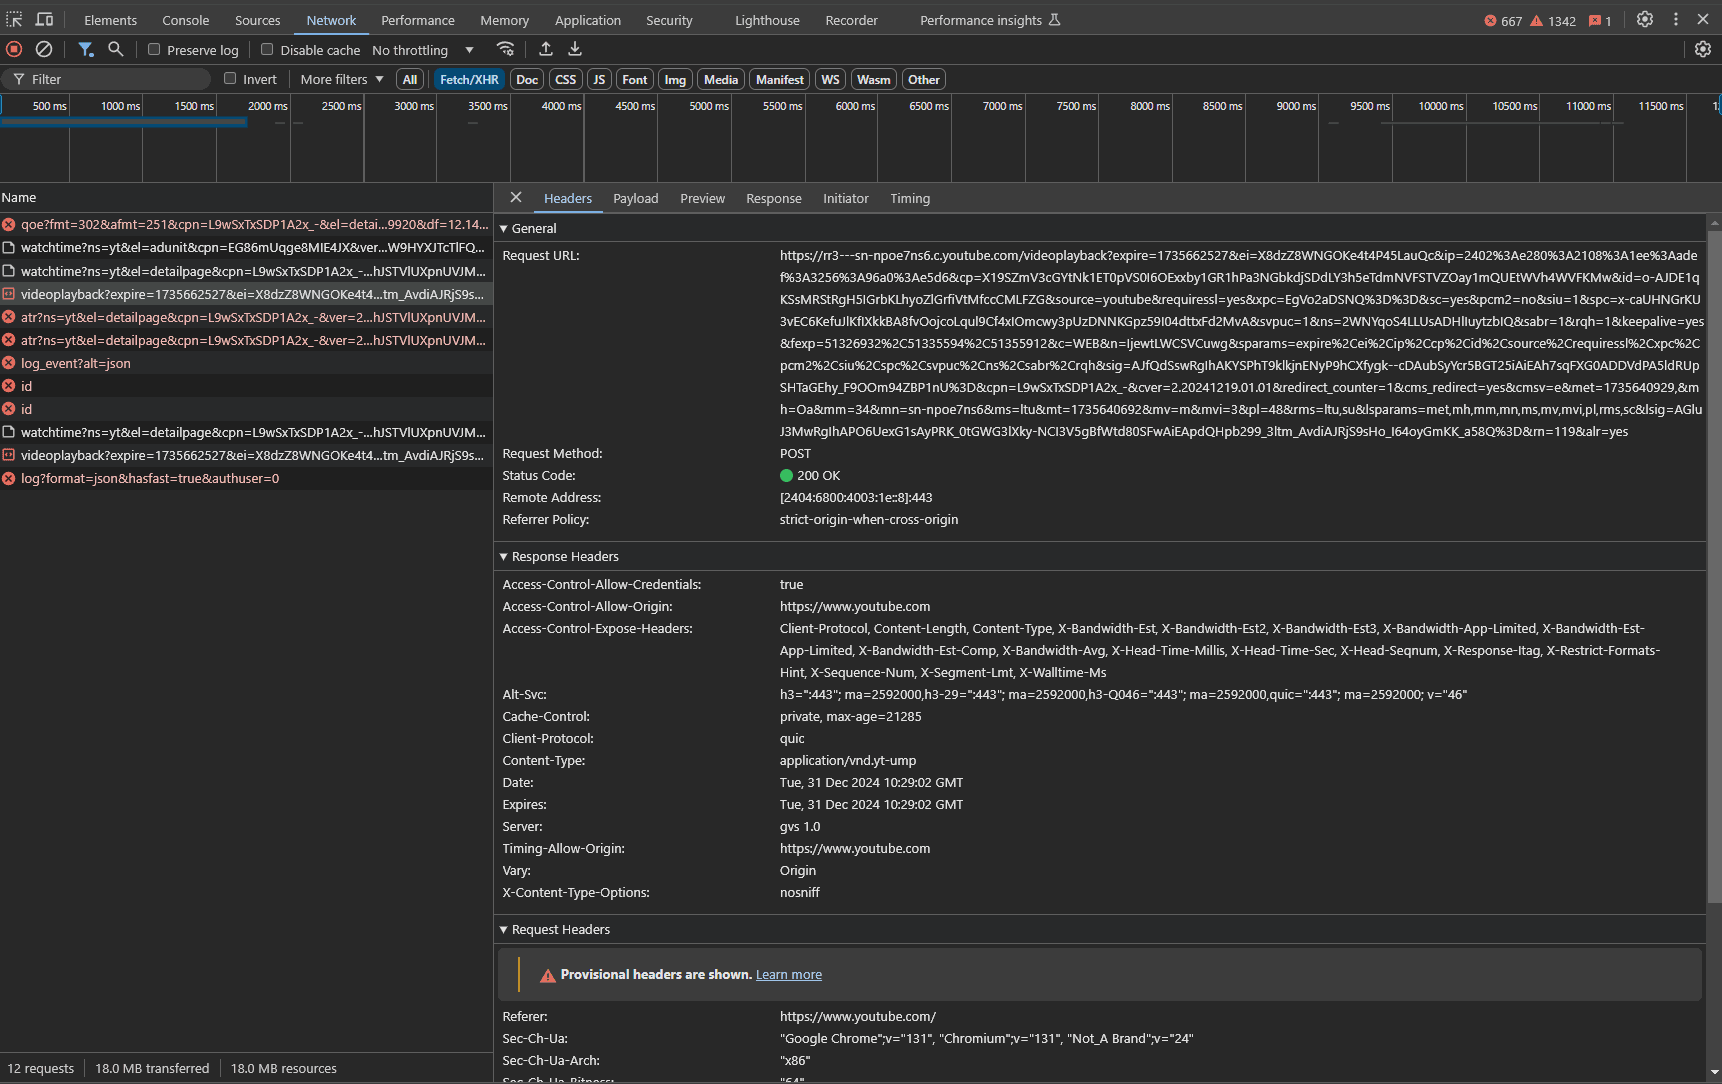The image size is (1722, 1084).
Task: Open the Payload tab
Action: pos(635,198)
